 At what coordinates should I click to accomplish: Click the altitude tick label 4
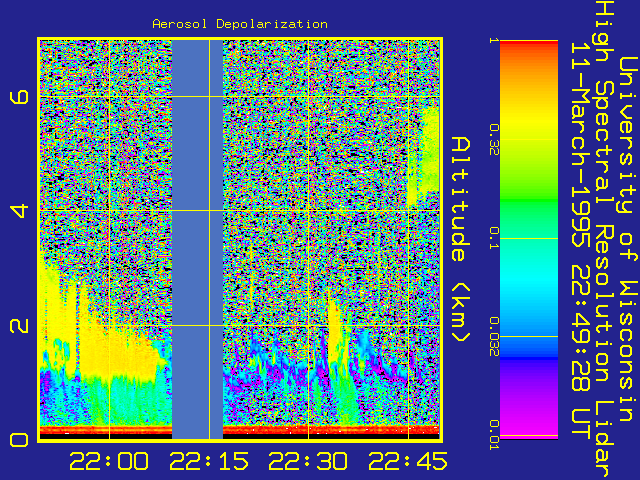coord(20,211)
